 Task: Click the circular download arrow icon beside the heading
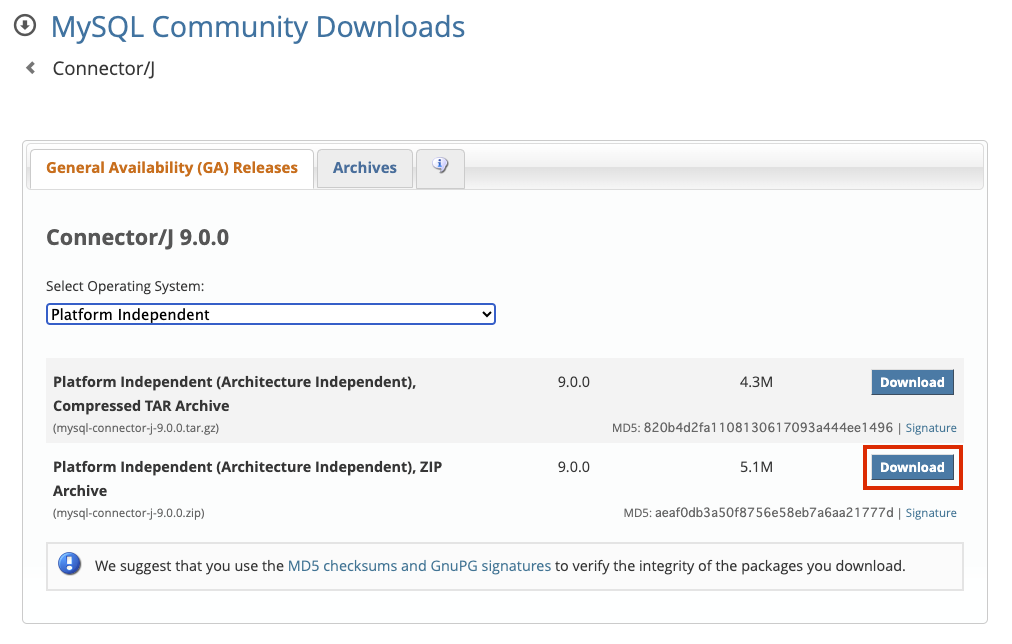(24, 26)
